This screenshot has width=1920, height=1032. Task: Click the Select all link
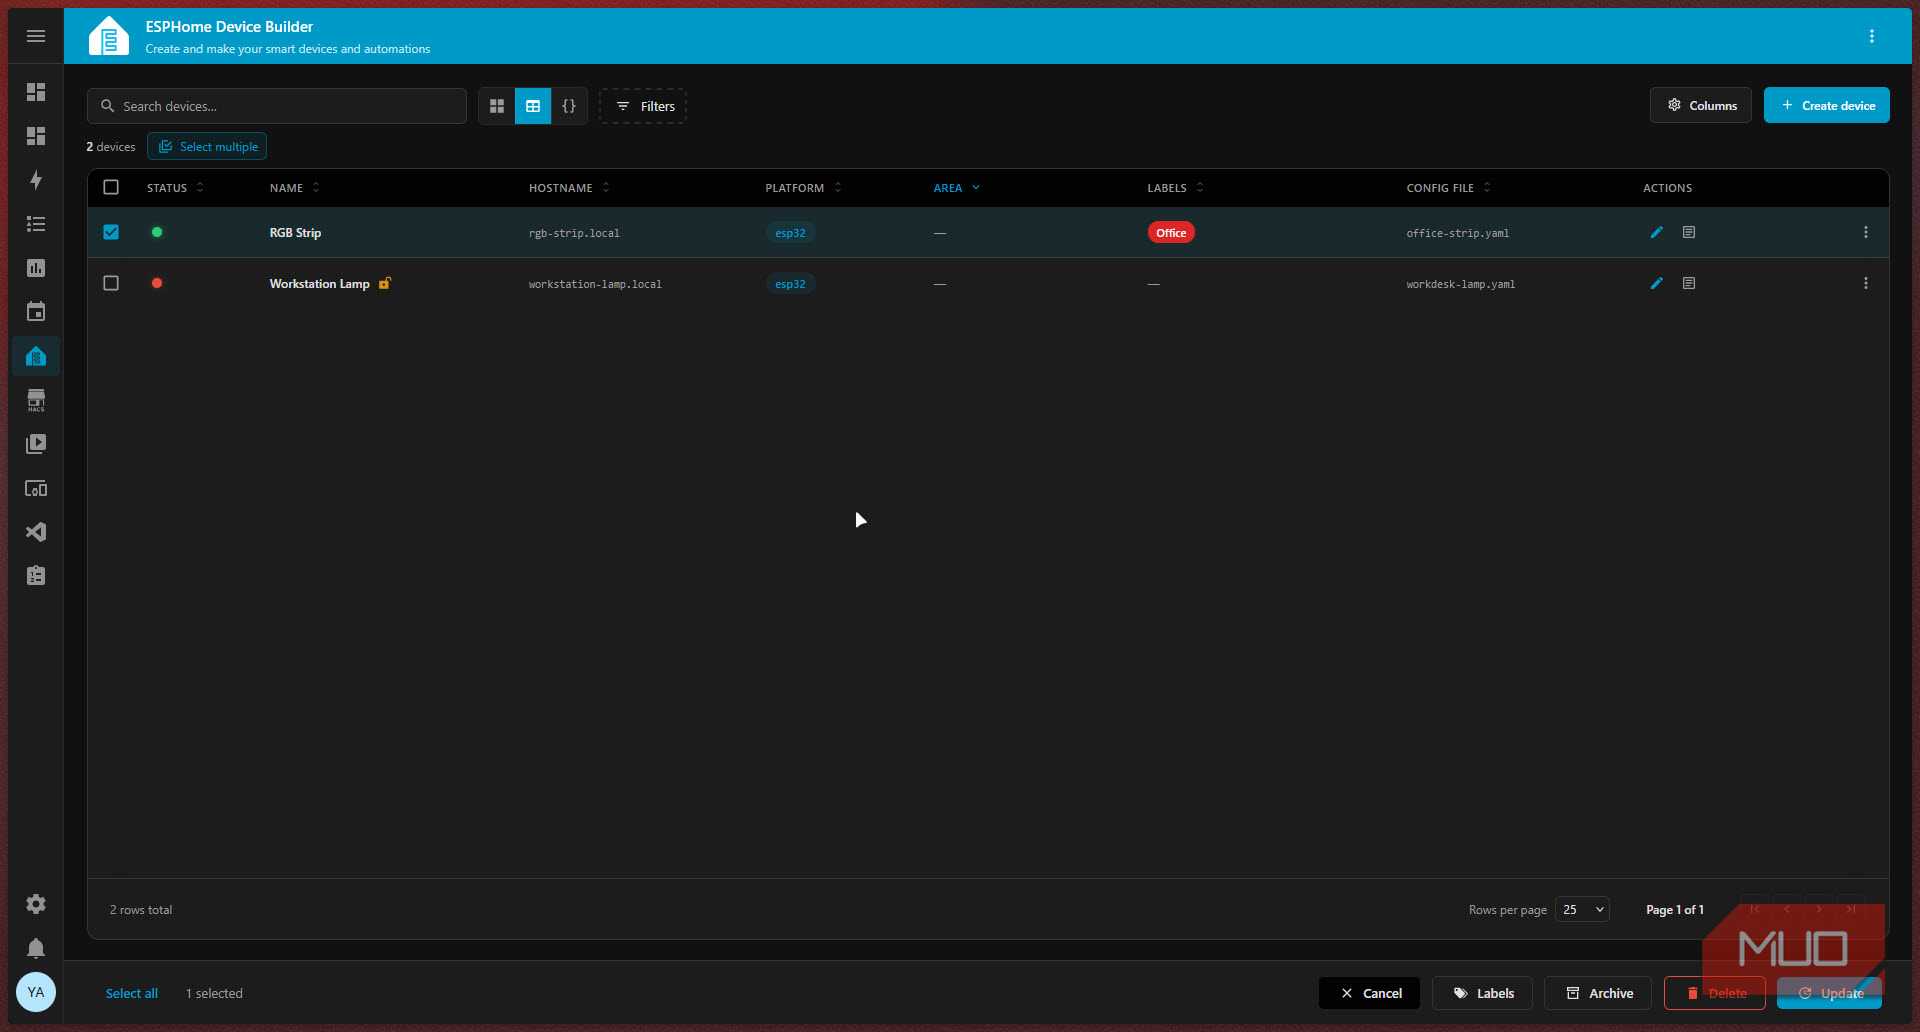click(x=132, y=993)
